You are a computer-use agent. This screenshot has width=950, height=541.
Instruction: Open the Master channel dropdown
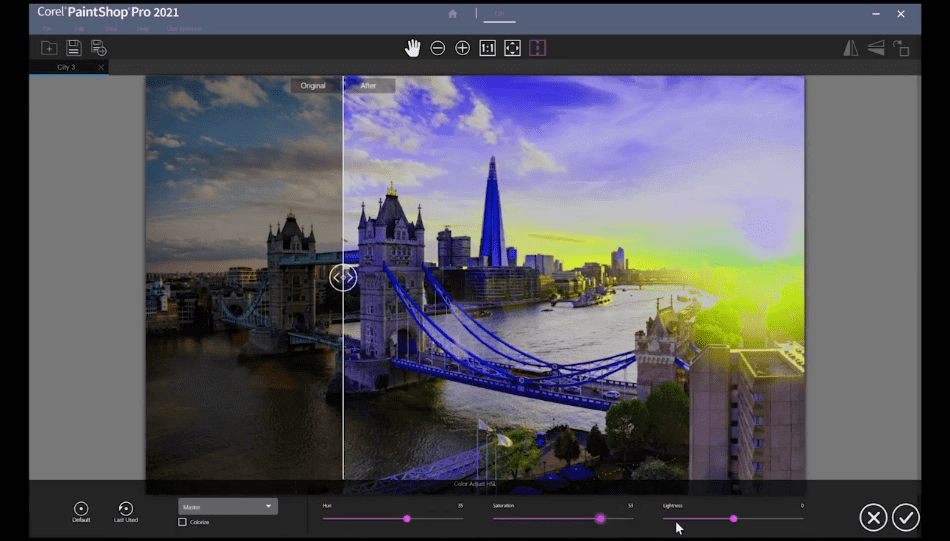(228, 506)
